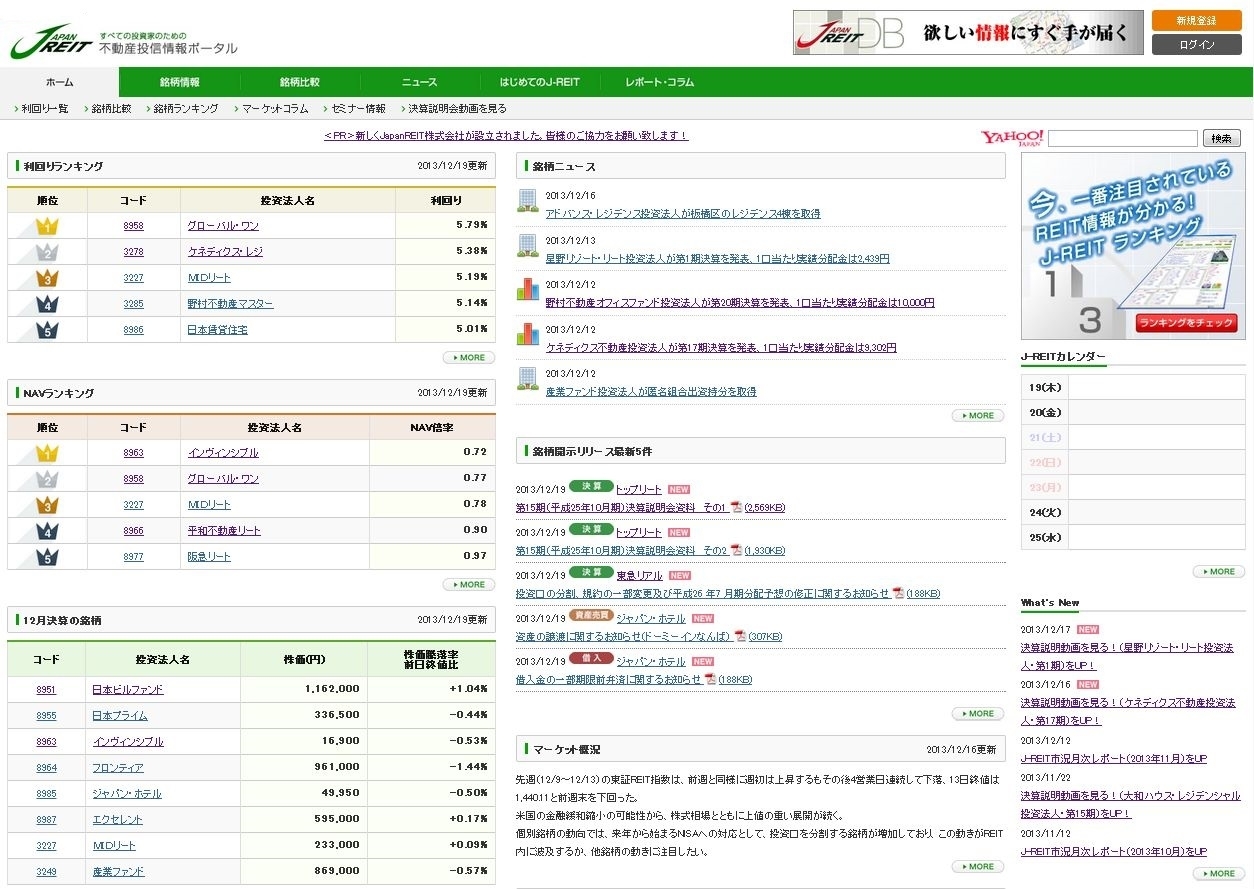The image size is (1254, 889).
Task: Open 銘柄ランキング in the sub-navigation
Action: [x=185, y=109]
